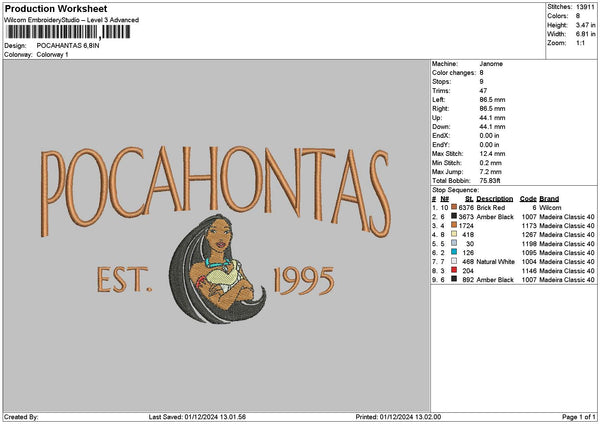Click 'Wilcom EmbroideryStudio – Level 3 Advanced' text

[72, 20]
